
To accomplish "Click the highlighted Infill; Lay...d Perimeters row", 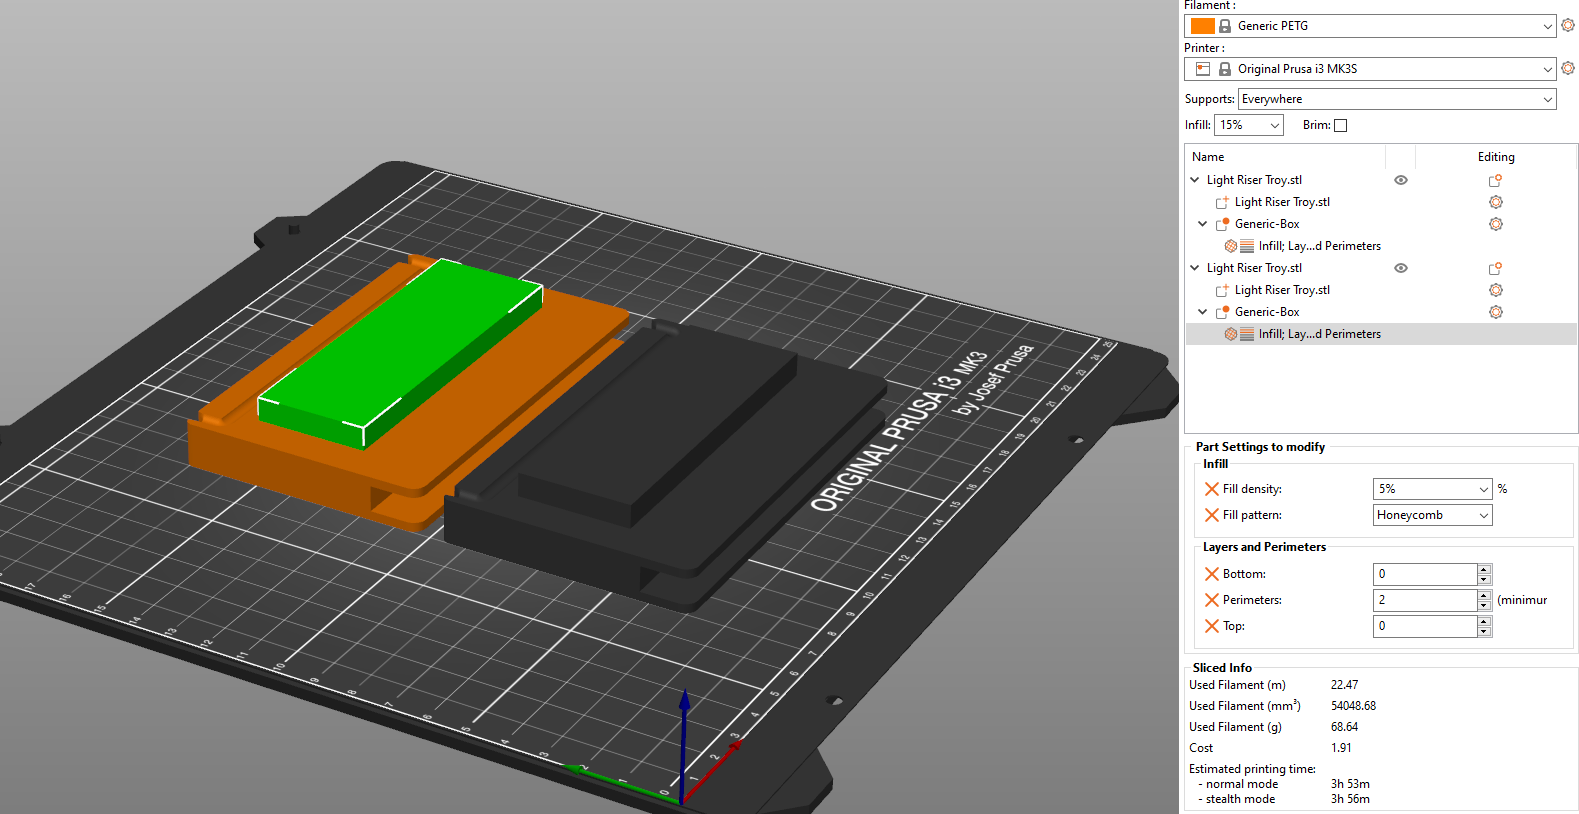I will [x=1381, y=334].
